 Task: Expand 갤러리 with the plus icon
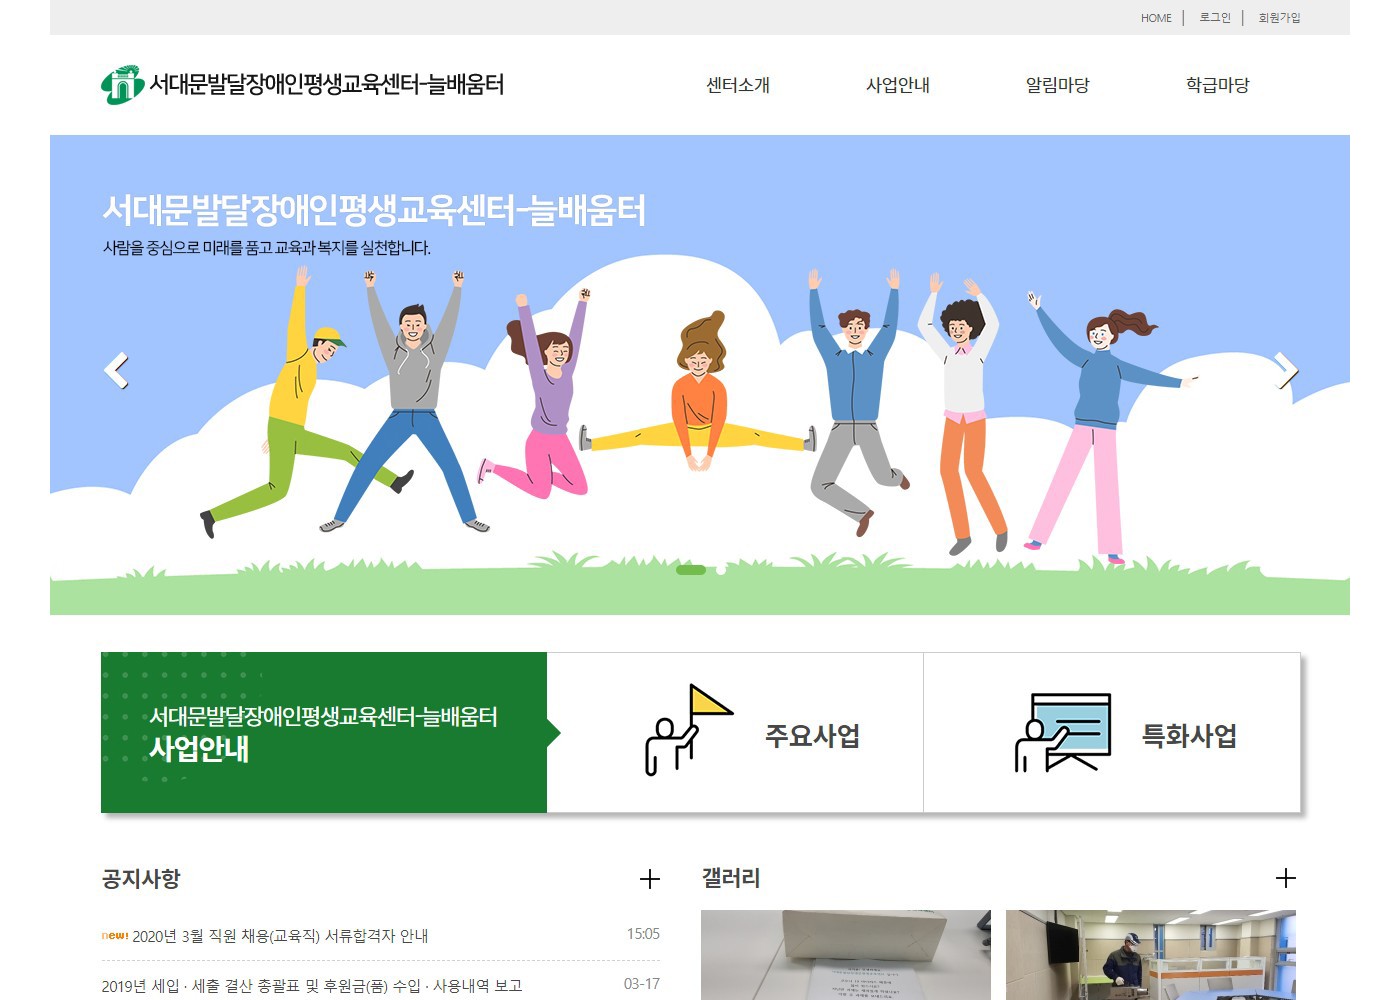pos(1285,878)
